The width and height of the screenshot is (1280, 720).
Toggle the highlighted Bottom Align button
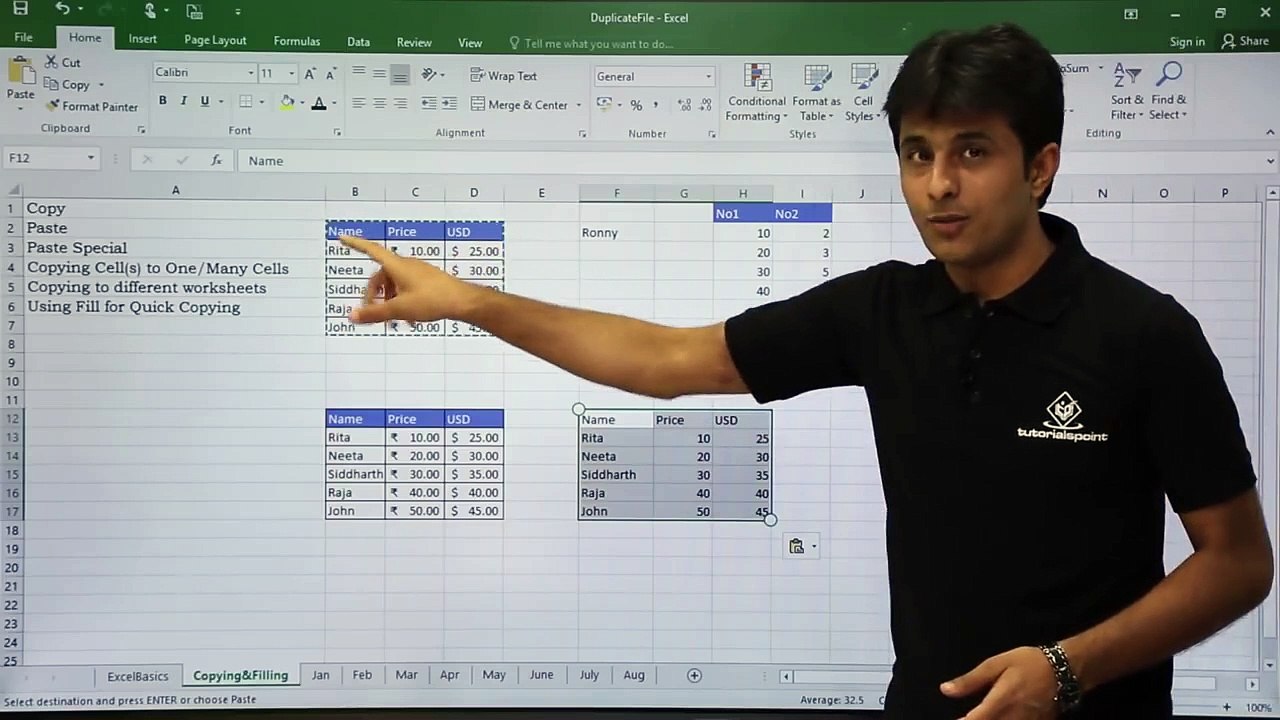click(x=400, y=75)
